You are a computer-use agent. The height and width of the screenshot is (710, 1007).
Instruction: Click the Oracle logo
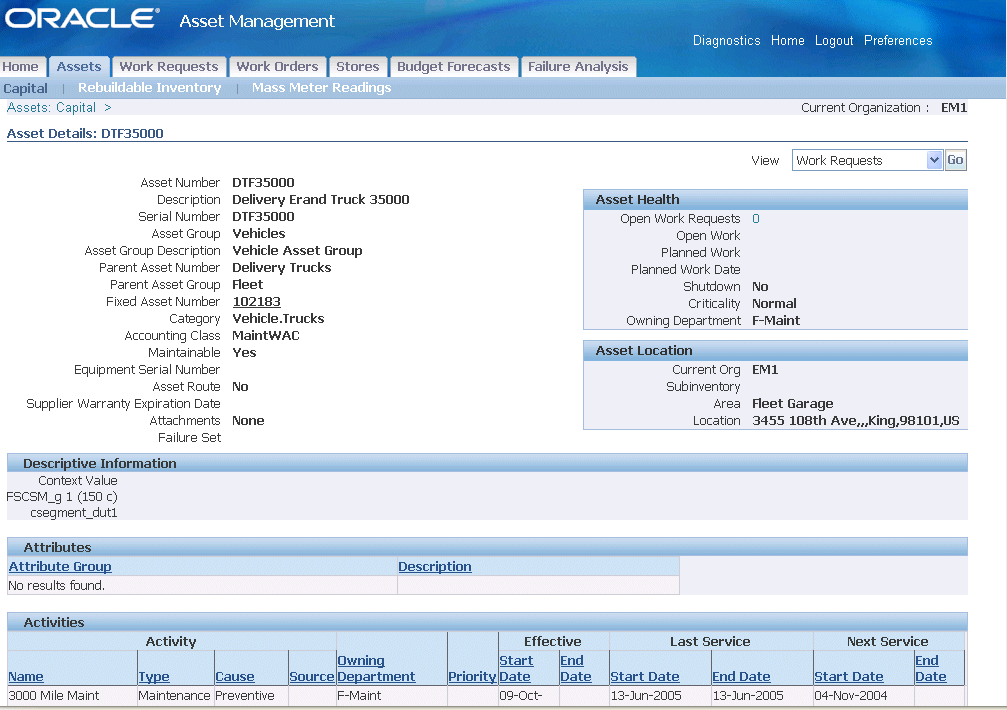[82, 18]
